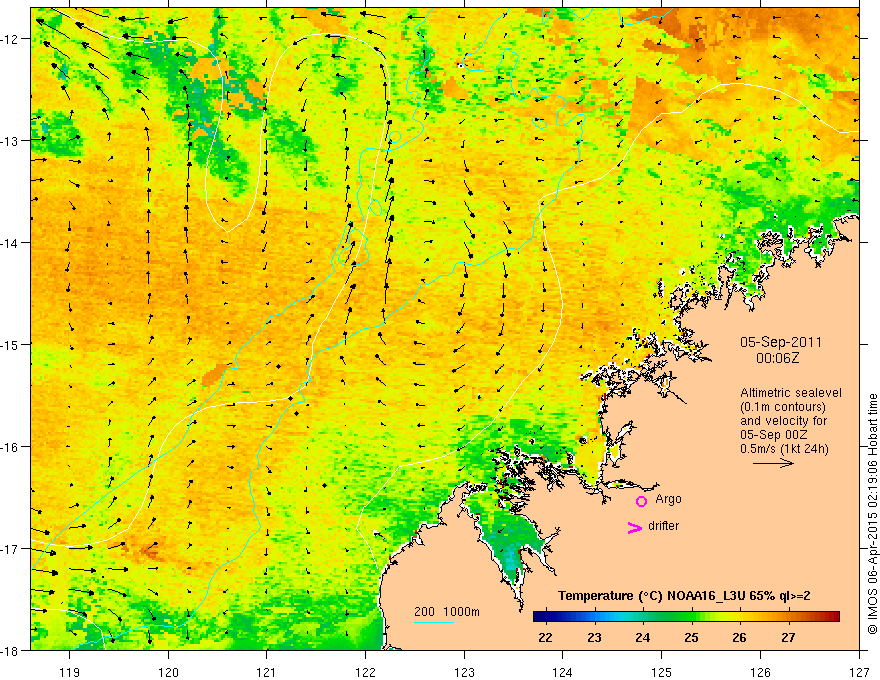
Task: Select the time text '00:06Z'
Action: point(777,358)
